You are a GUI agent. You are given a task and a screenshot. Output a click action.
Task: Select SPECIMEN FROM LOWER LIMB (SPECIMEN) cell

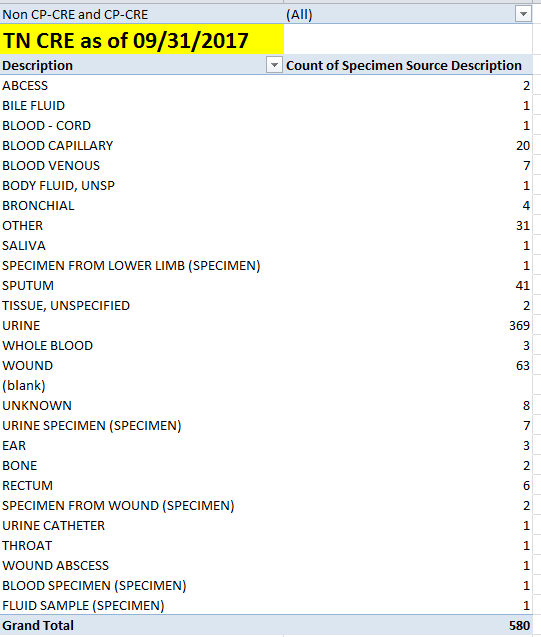(x=131, y=266)
